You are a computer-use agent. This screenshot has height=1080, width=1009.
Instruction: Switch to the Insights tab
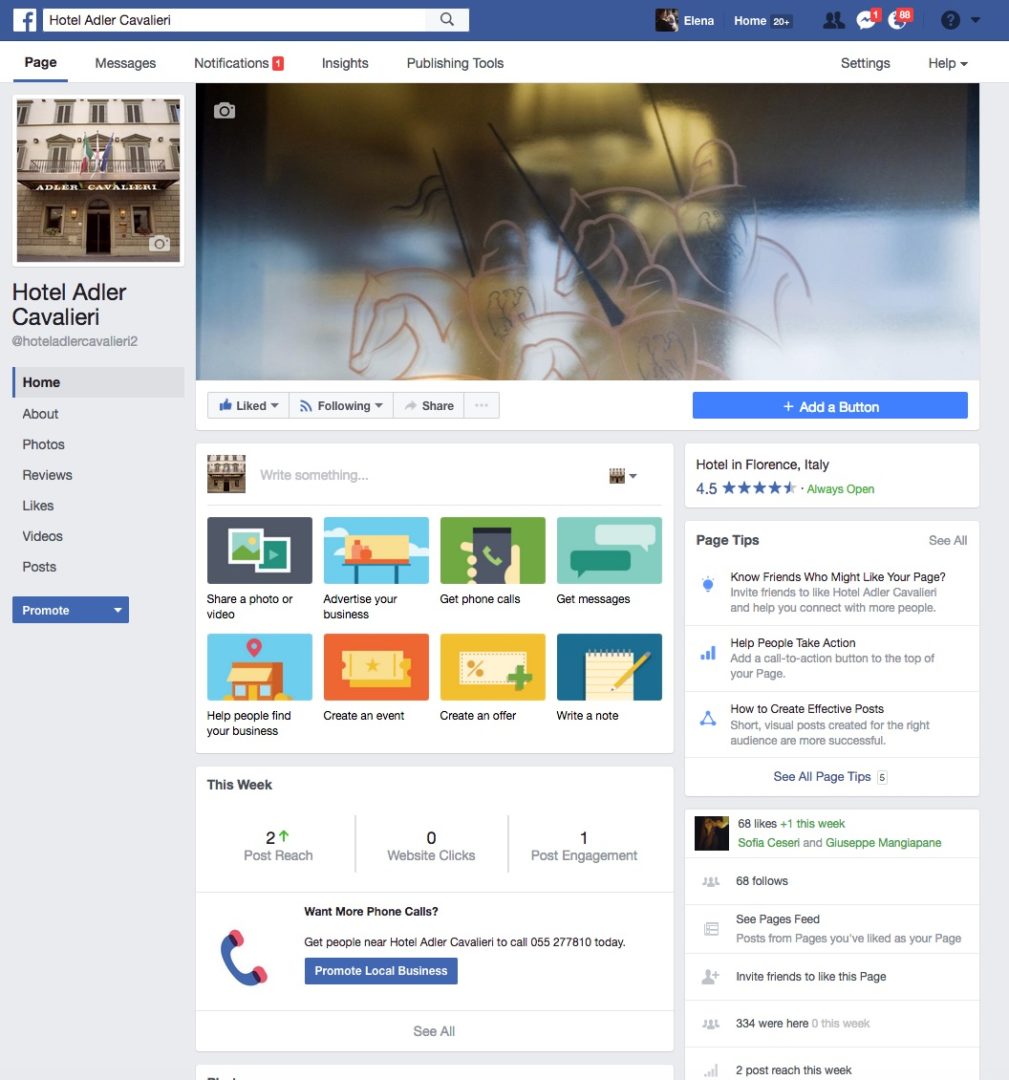tap(345, 63)
